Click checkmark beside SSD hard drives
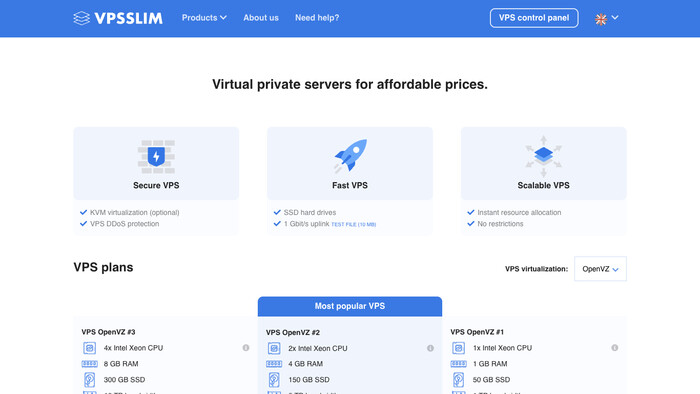Image resolution: width=700 pixels, height=394 pixels. [277, 212]
